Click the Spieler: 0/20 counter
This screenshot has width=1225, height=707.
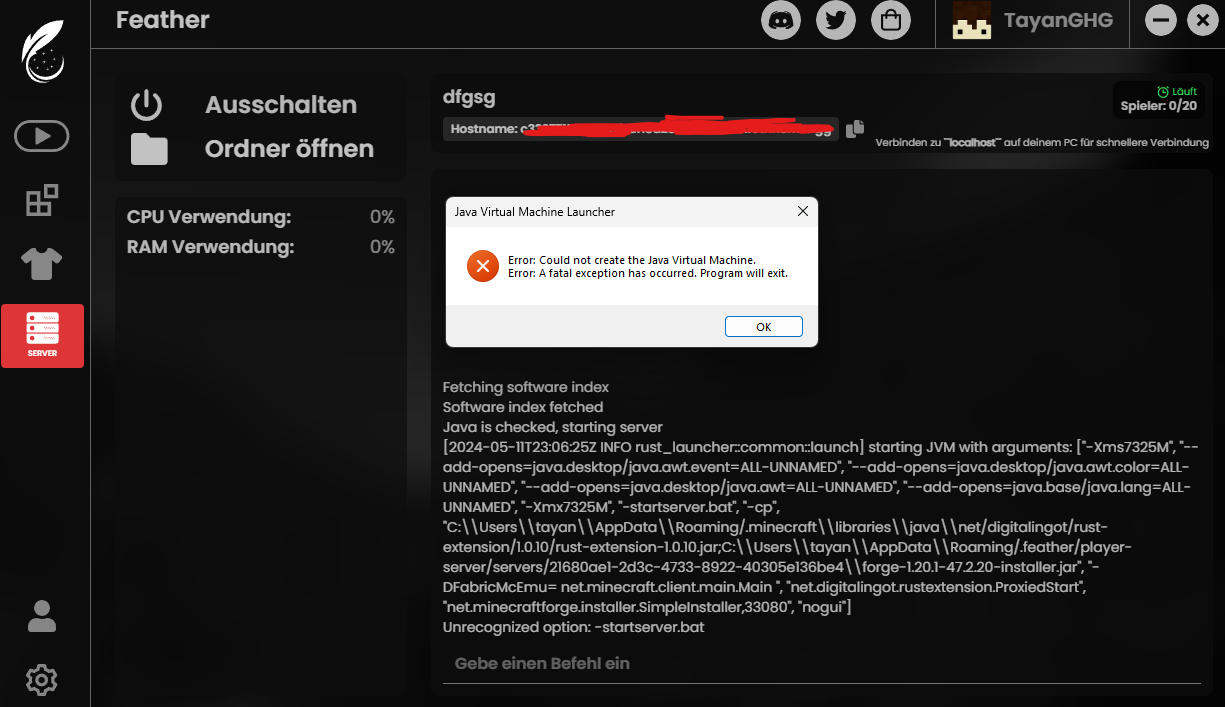[x=1159, y=106]
